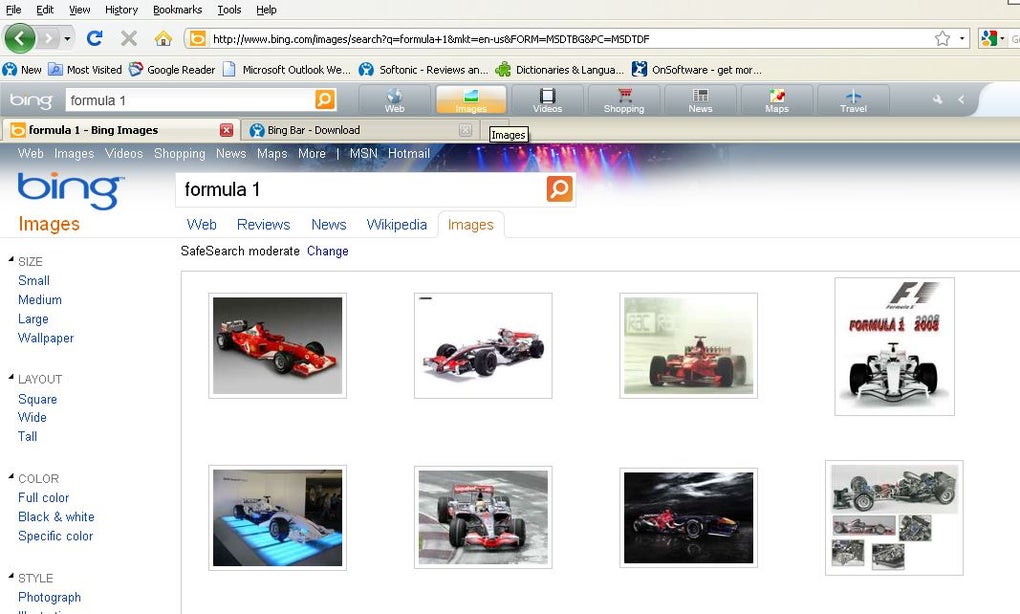1020x614 pixels.
Task: Click the browser forward arrow
Action: (x=48, y=38)
